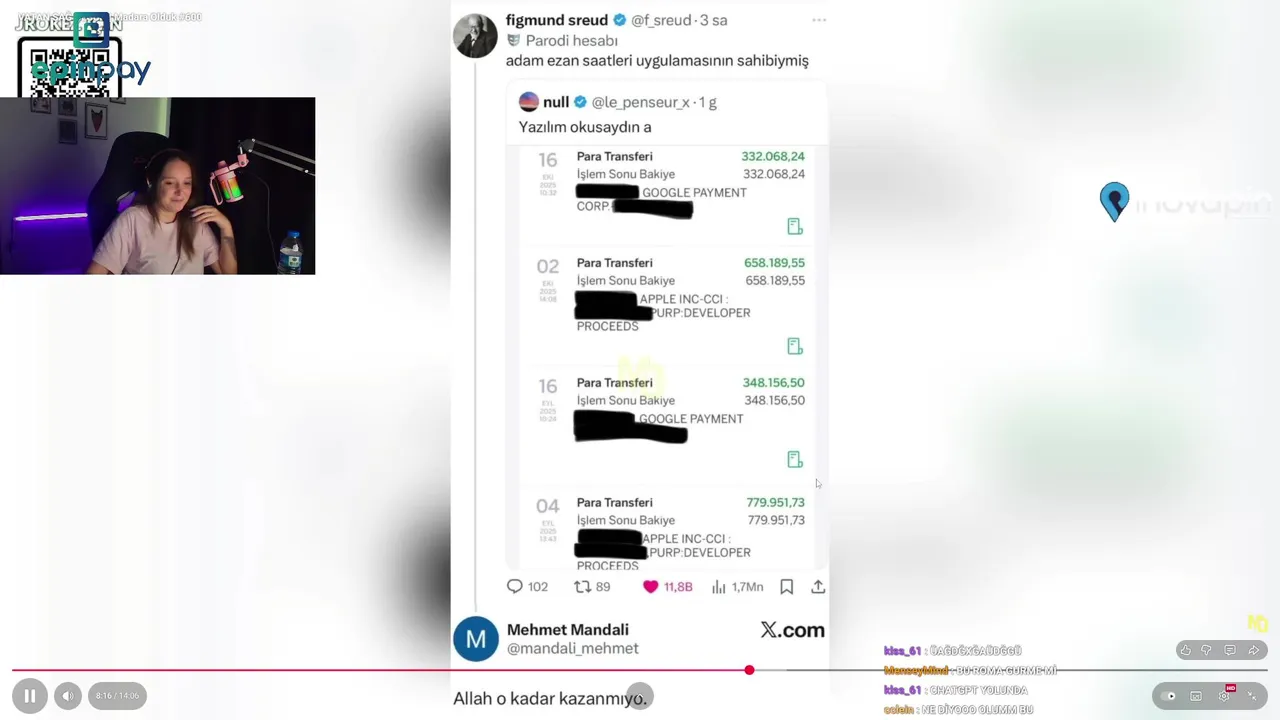
Task: Bookmark the figmund sreud tweet
Action: tap(787, 587)
